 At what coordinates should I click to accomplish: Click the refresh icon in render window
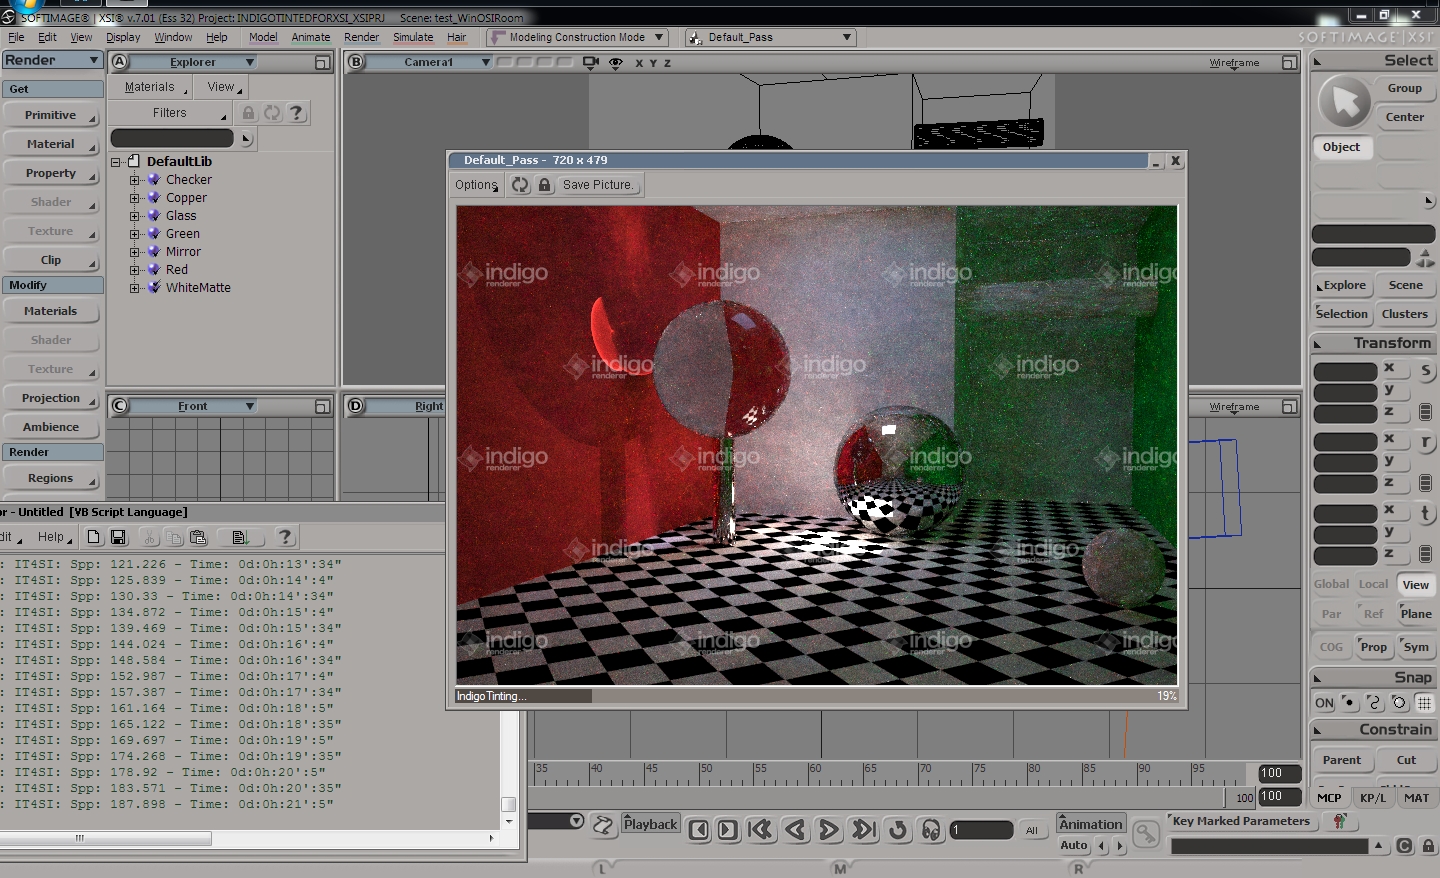pyautogui.click(x=520, y=185)
